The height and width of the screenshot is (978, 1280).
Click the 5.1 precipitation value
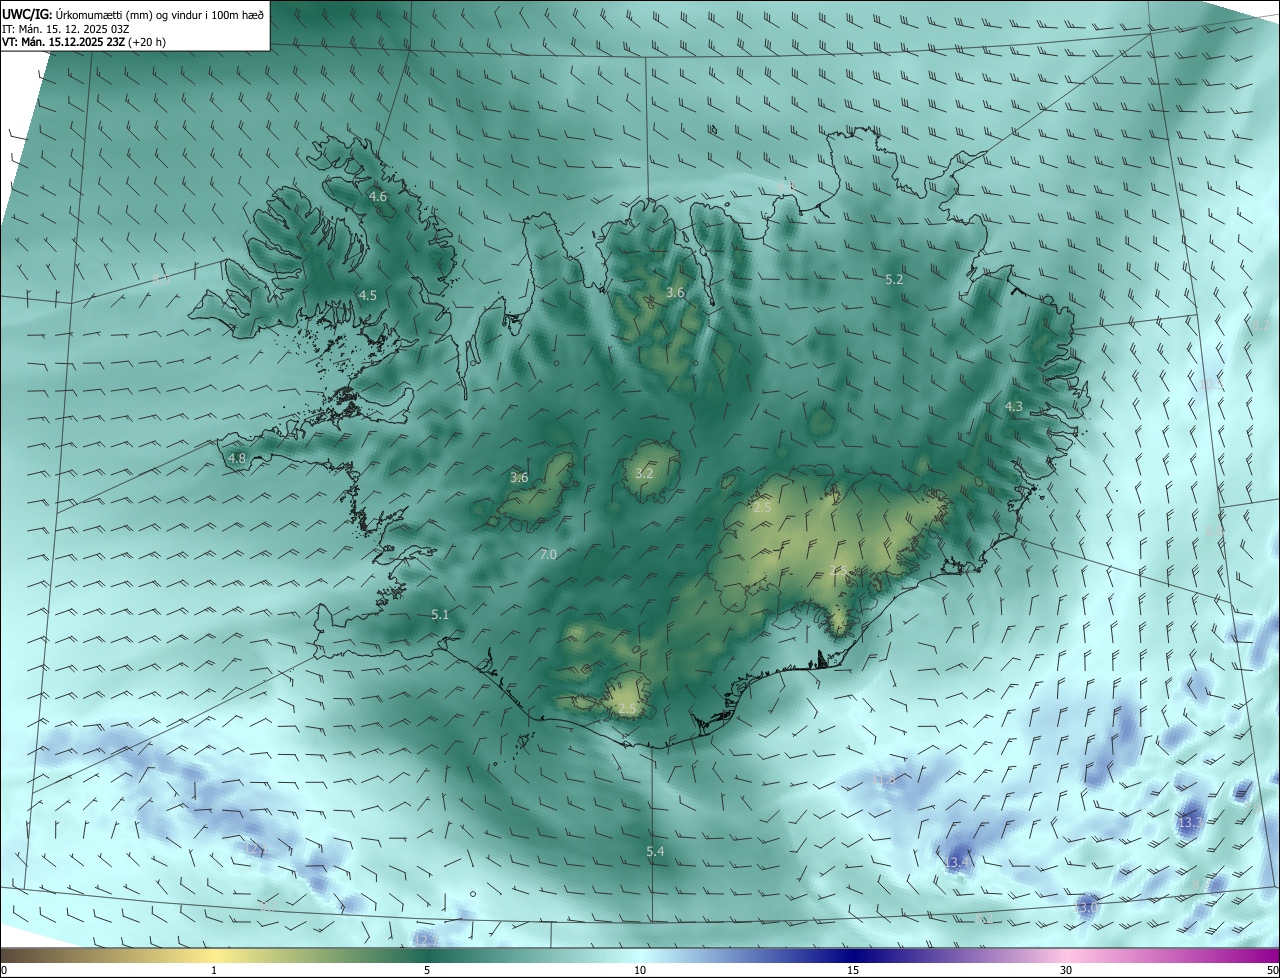[440, 614]
